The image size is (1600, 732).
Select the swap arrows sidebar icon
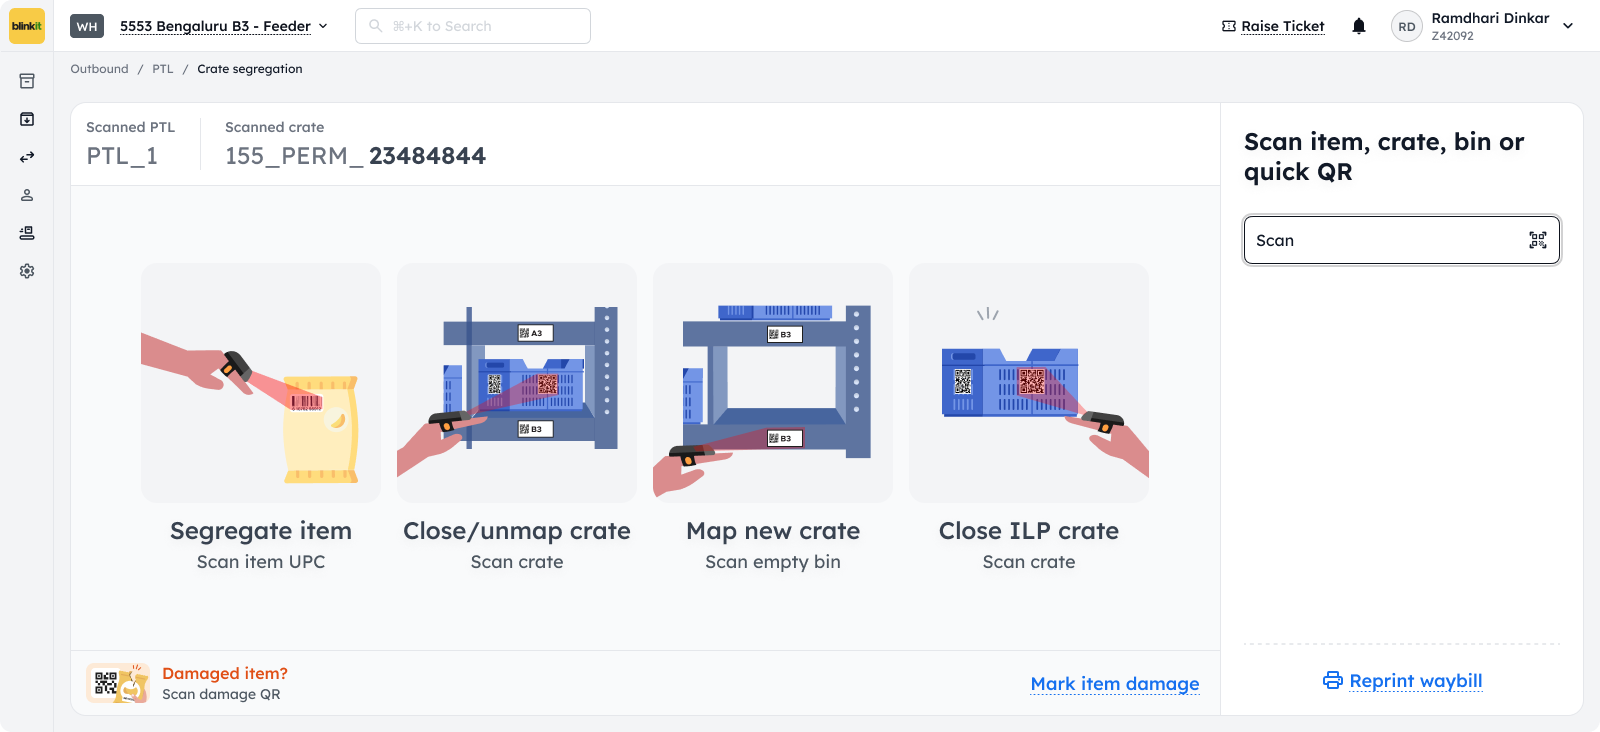tap(27, 157)
